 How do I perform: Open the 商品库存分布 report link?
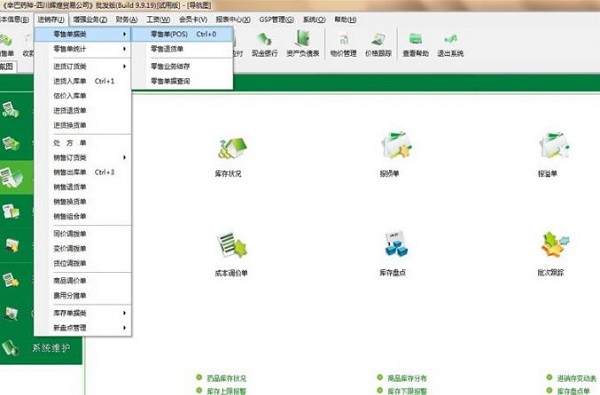point(407,378)
